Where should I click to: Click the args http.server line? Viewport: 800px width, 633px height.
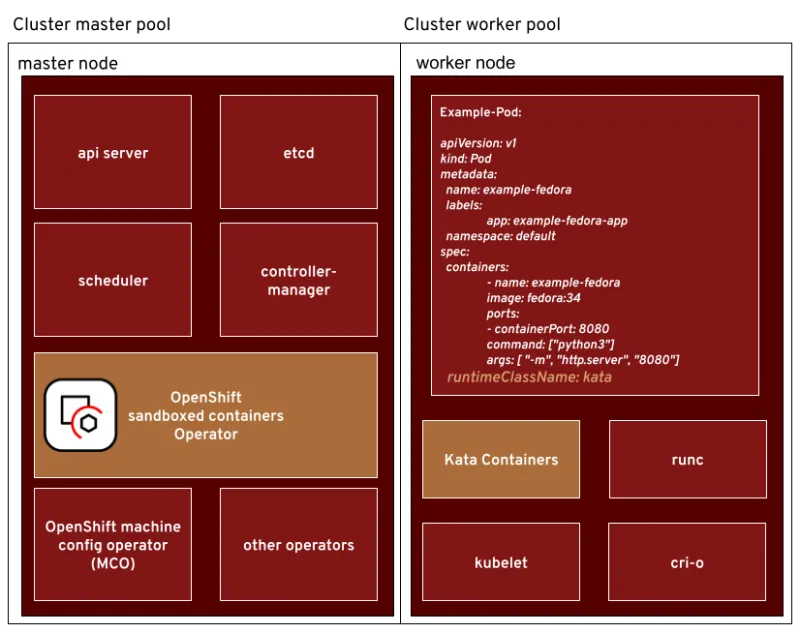click(x=583, y=360)
